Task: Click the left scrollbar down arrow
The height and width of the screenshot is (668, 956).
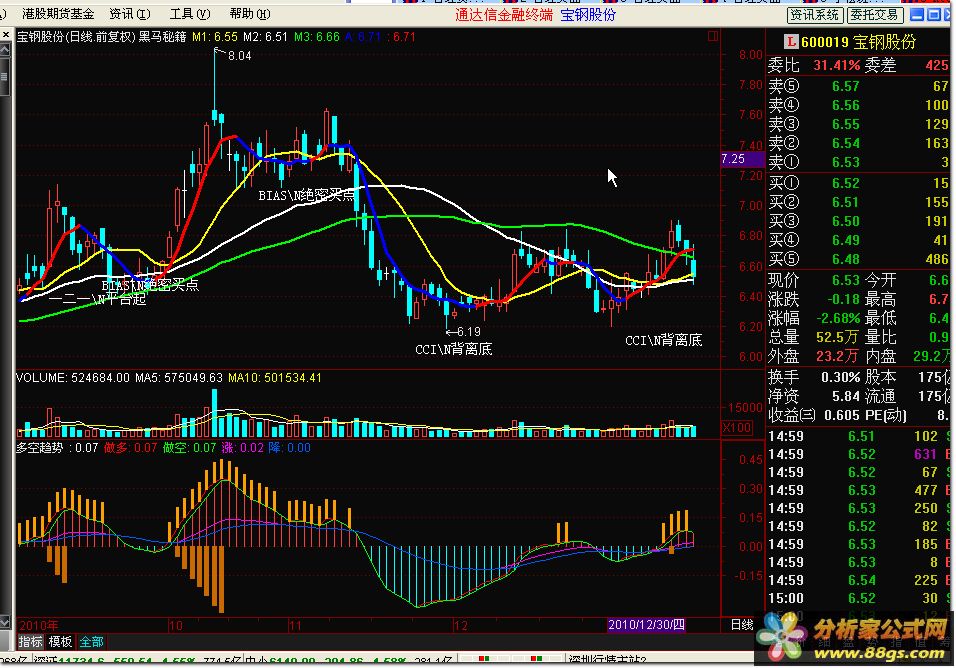Action: [5, 622]
